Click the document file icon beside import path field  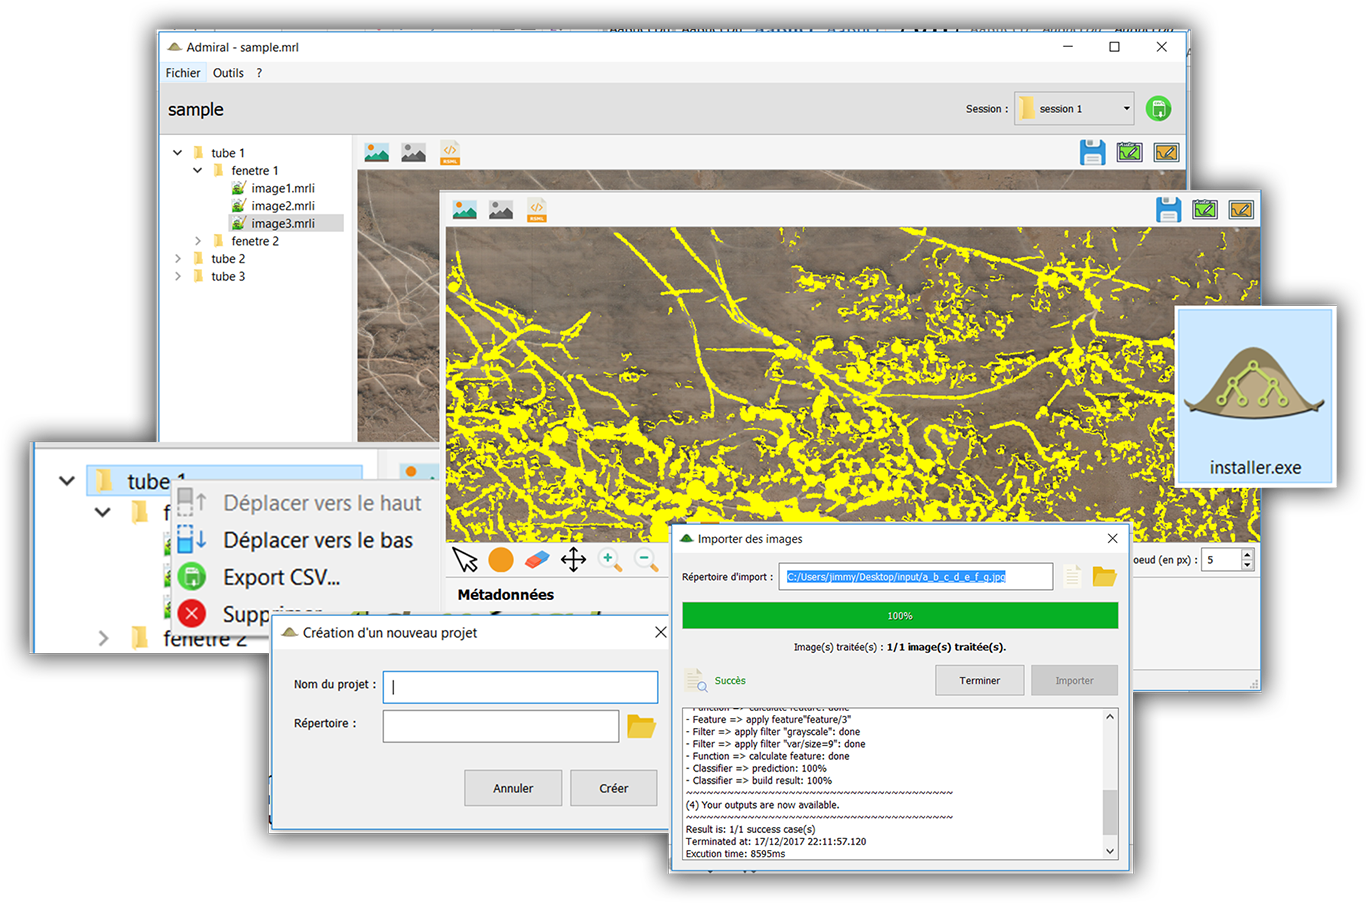(x=1072, y=576)
